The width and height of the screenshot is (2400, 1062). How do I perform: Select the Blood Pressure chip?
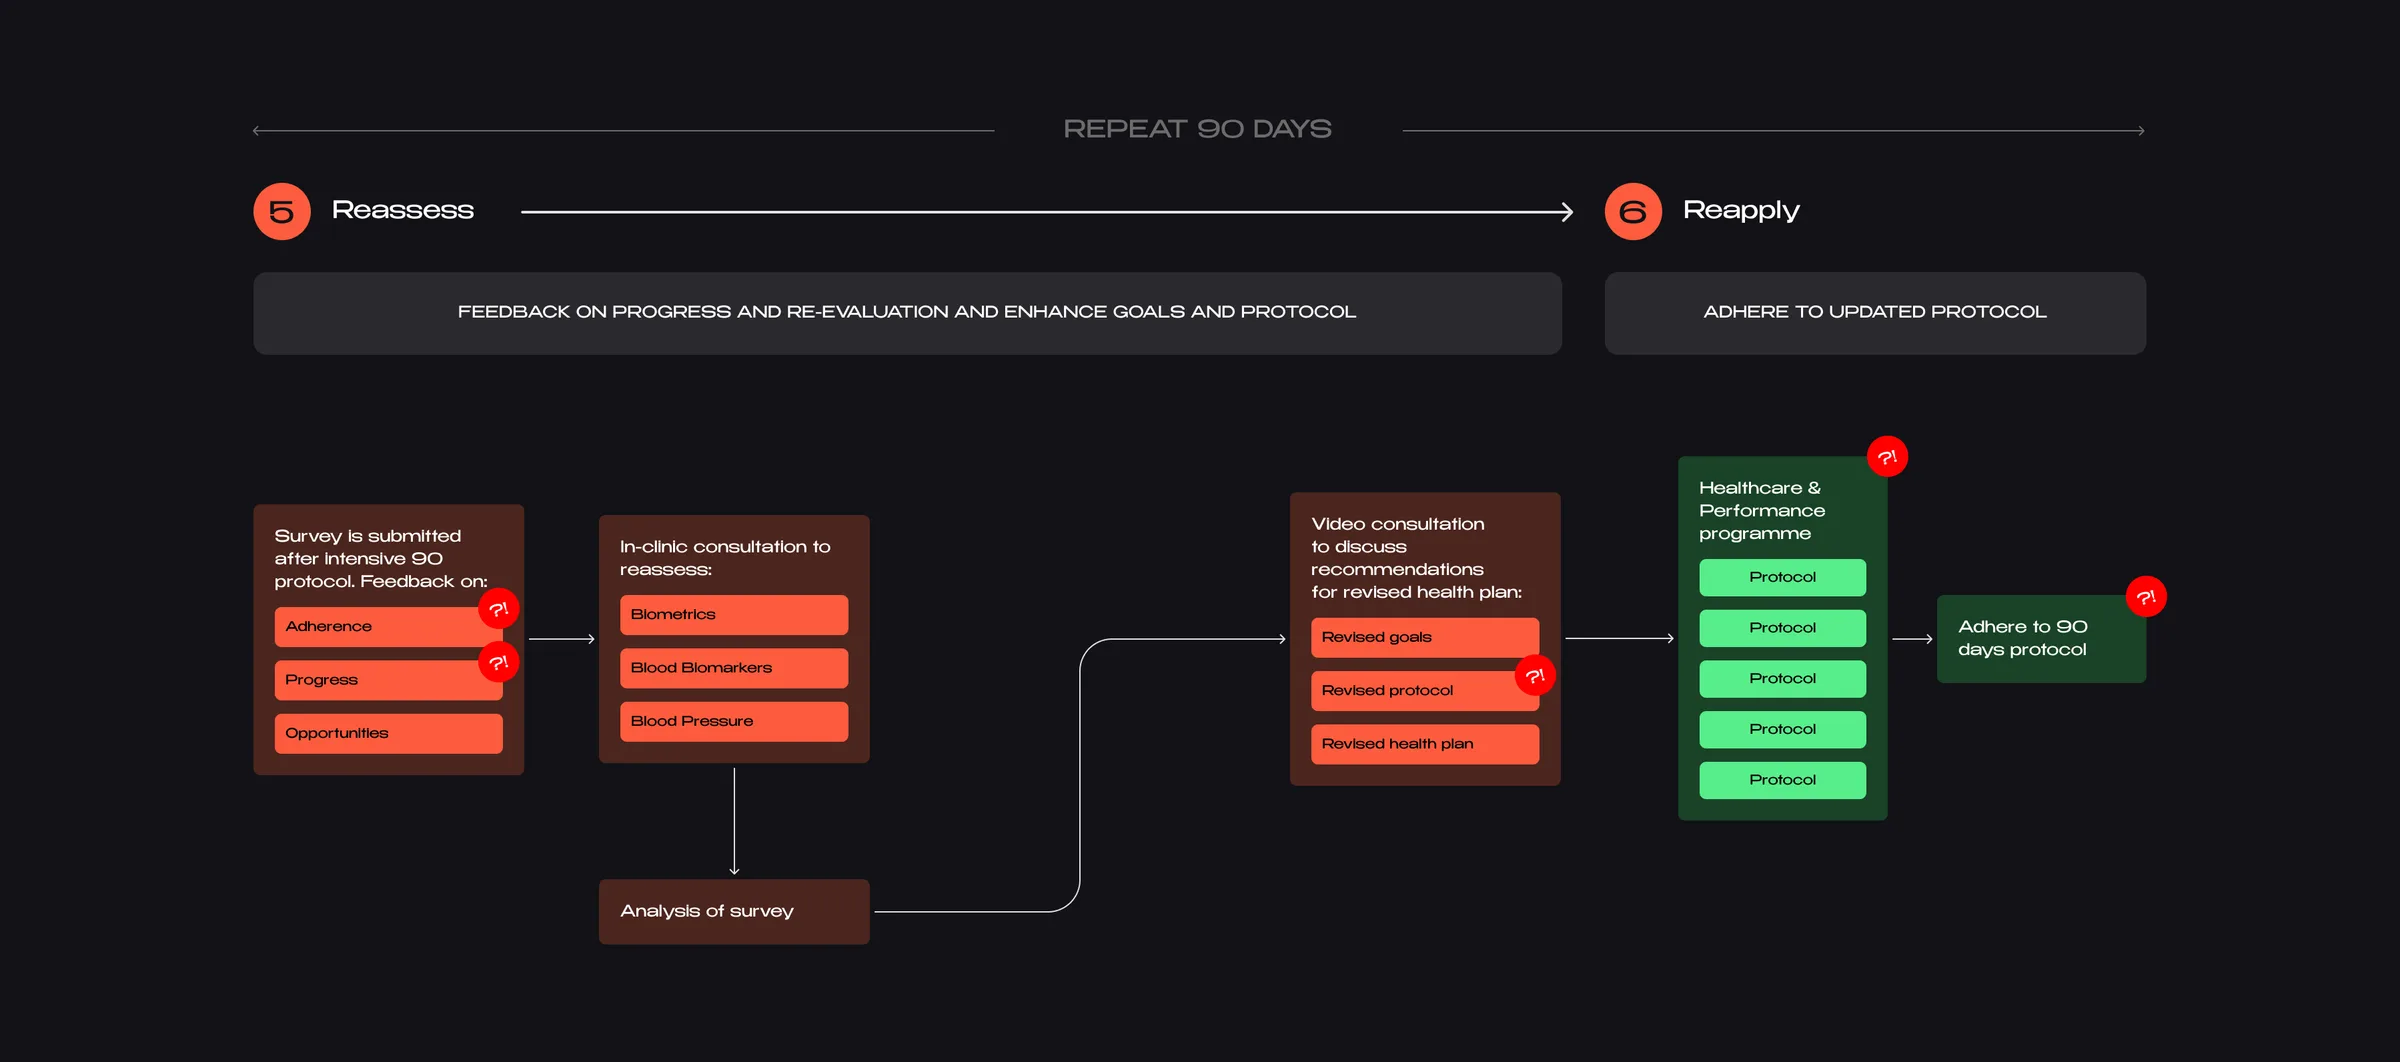[734, 721]
